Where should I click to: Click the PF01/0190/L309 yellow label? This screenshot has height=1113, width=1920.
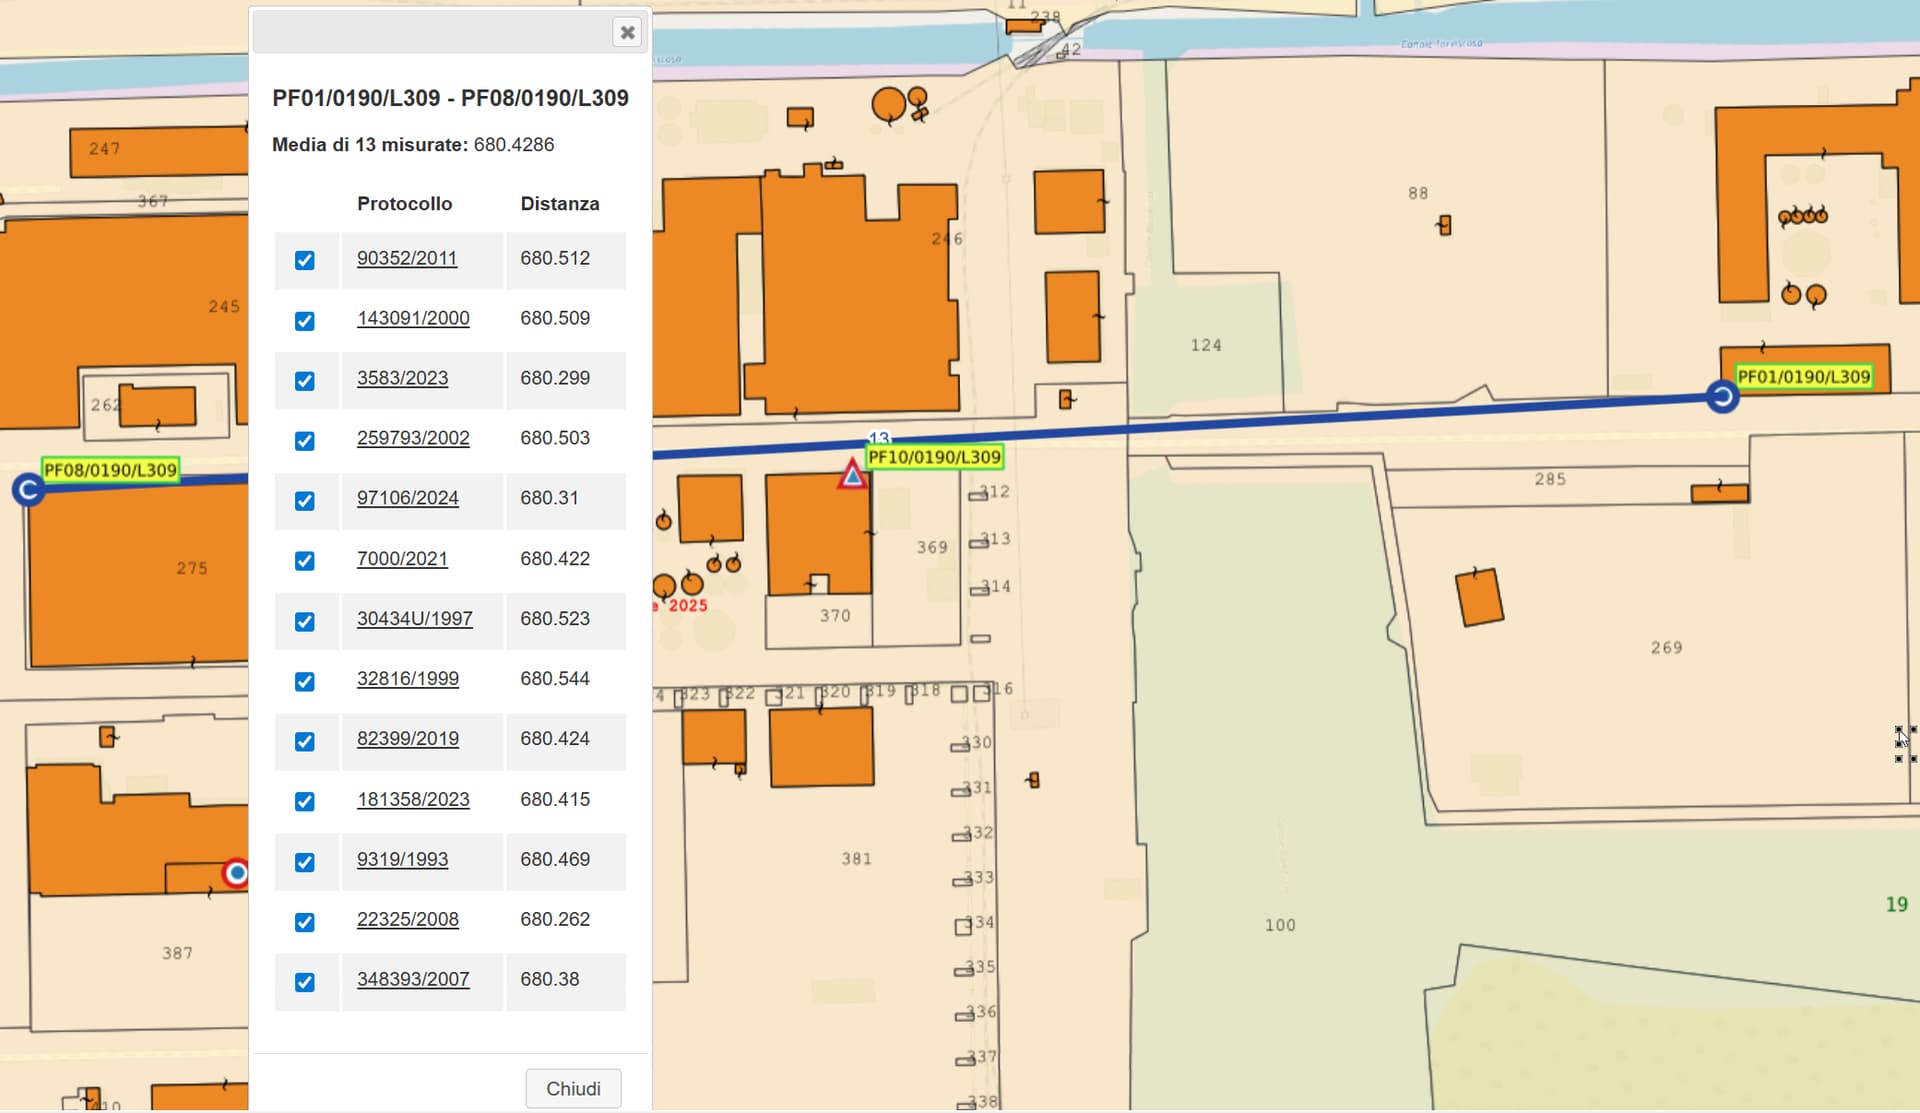click(x=1803, y=377)
